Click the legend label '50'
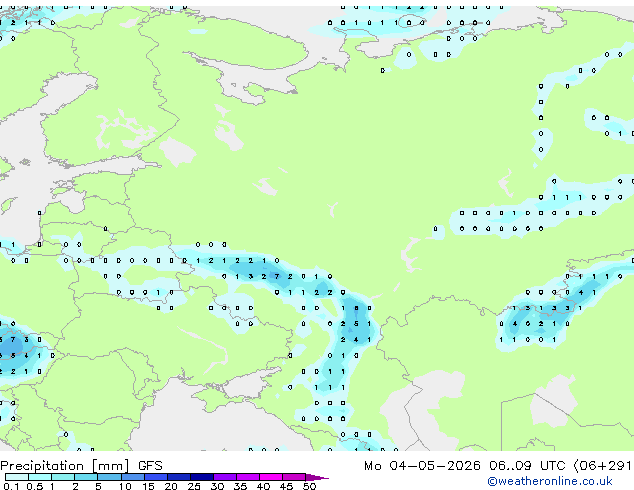 pos(309,486)
